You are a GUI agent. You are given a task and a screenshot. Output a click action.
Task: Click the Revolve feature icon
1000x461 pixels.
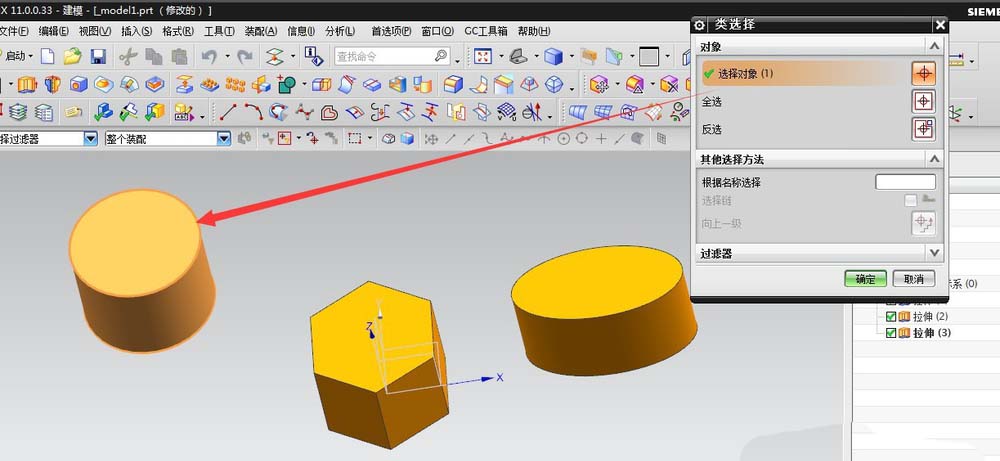click(x=52, y=84)
